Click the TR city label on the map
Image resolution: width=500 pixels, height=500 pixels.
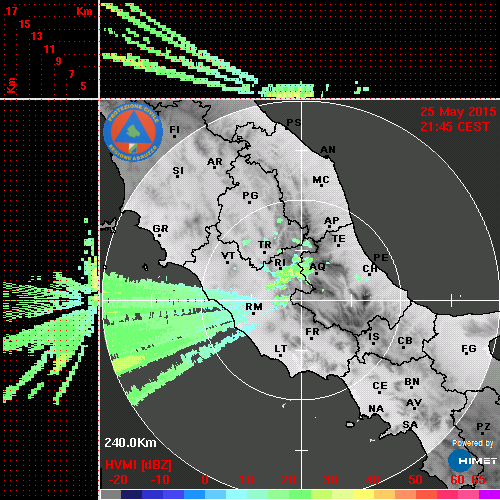tap(265, 245)
